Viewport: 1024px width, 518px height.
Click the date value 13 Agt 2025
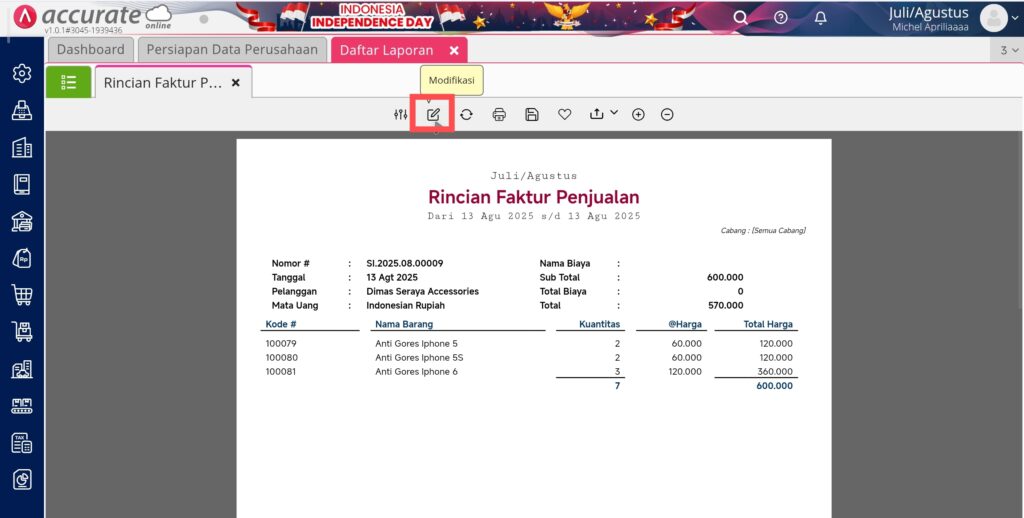point(392,278)
